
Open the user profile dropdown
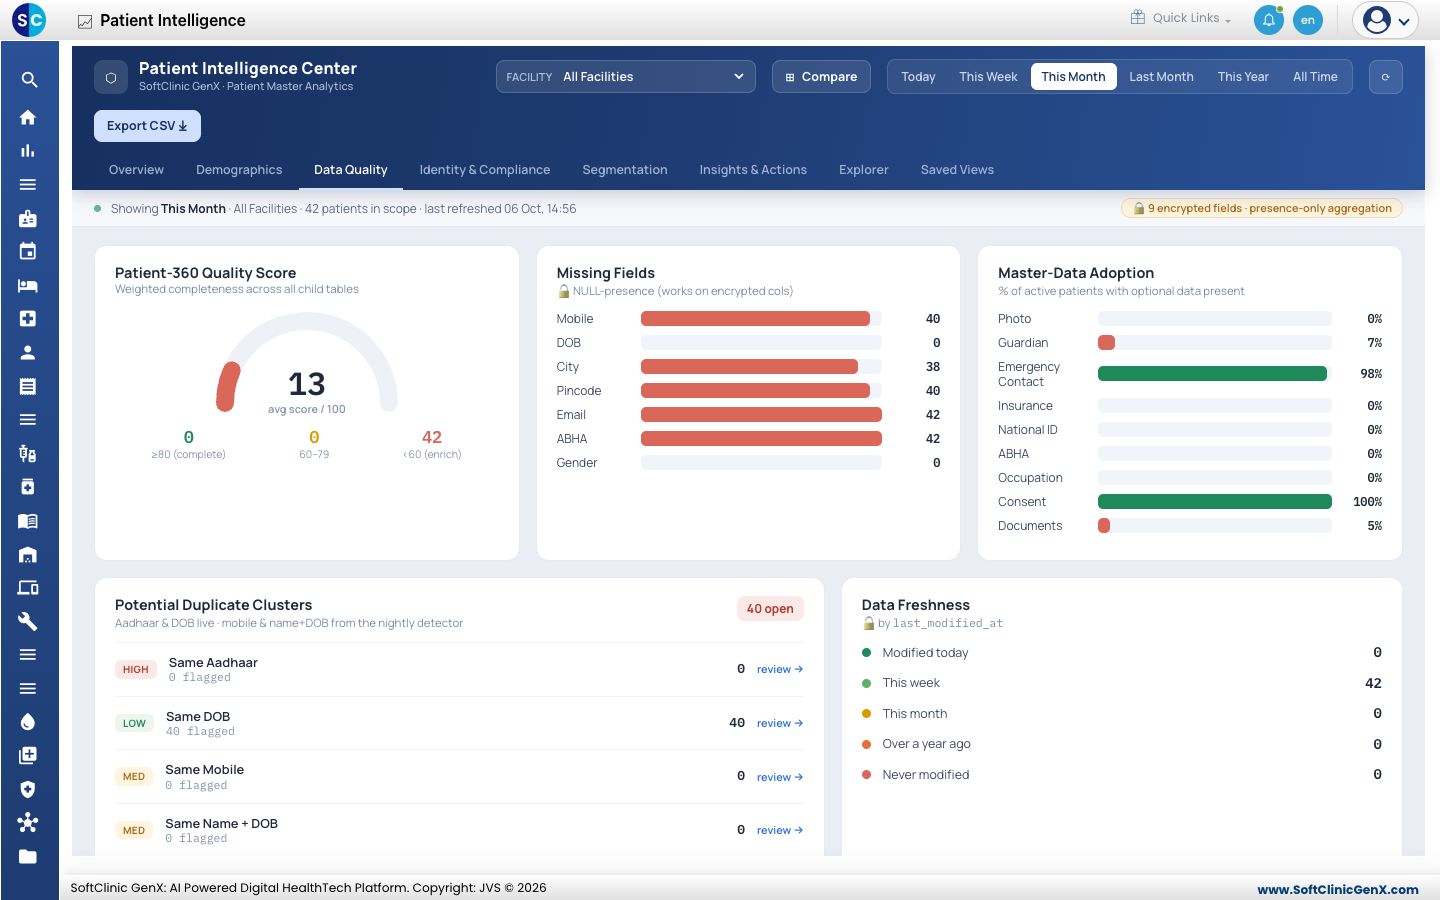point(1386,20)
